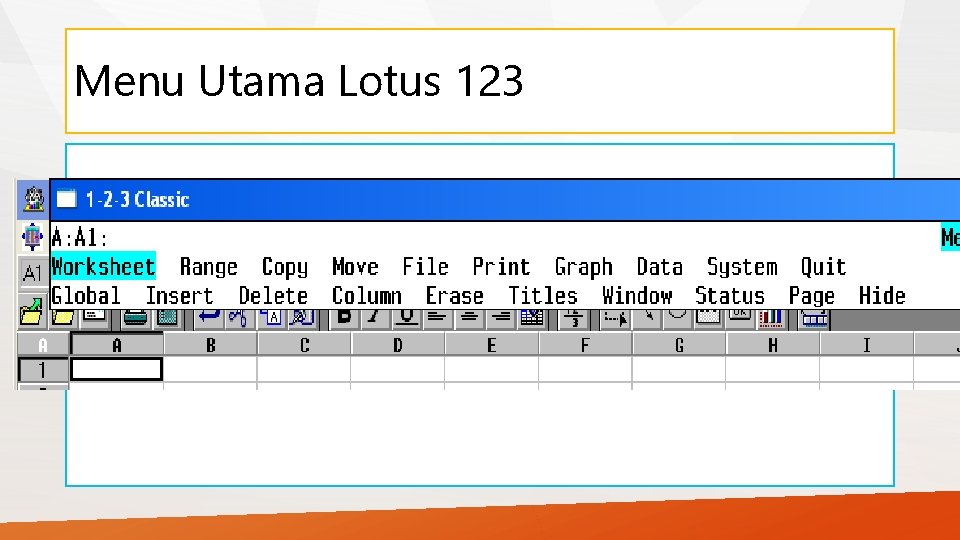
Task: Click the Lotus 1-2-3 application icon
Action: pyautogui.click(x=33, y=200)
